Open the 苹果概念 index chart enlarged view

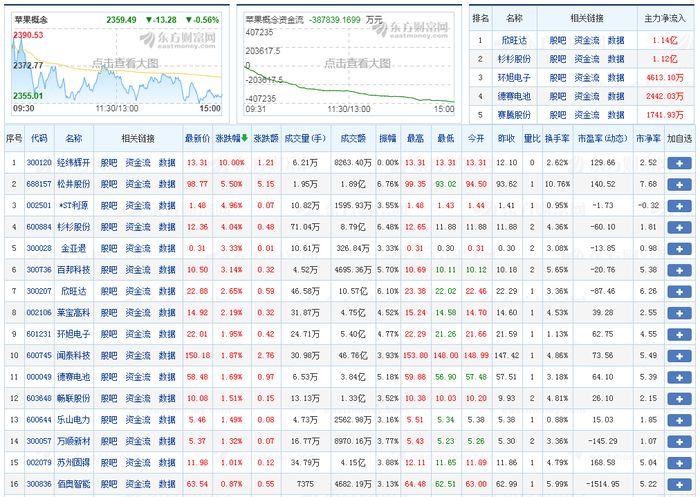coord(117,64)
